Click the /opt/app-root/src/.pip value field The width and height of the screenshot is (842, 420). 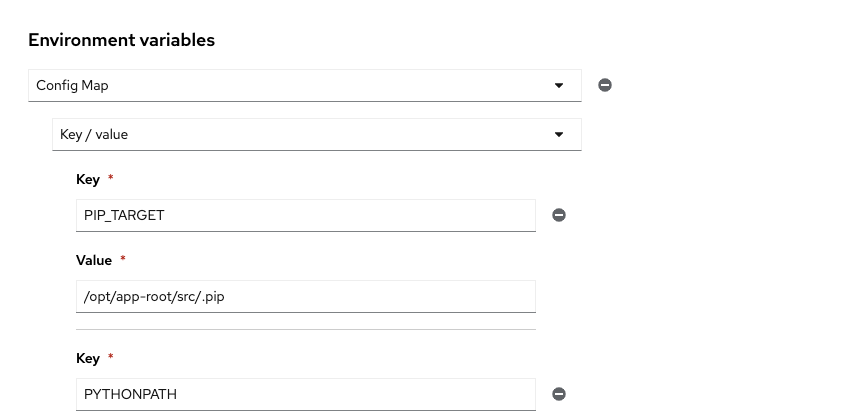pyautogui.click(x=305, y=296)
